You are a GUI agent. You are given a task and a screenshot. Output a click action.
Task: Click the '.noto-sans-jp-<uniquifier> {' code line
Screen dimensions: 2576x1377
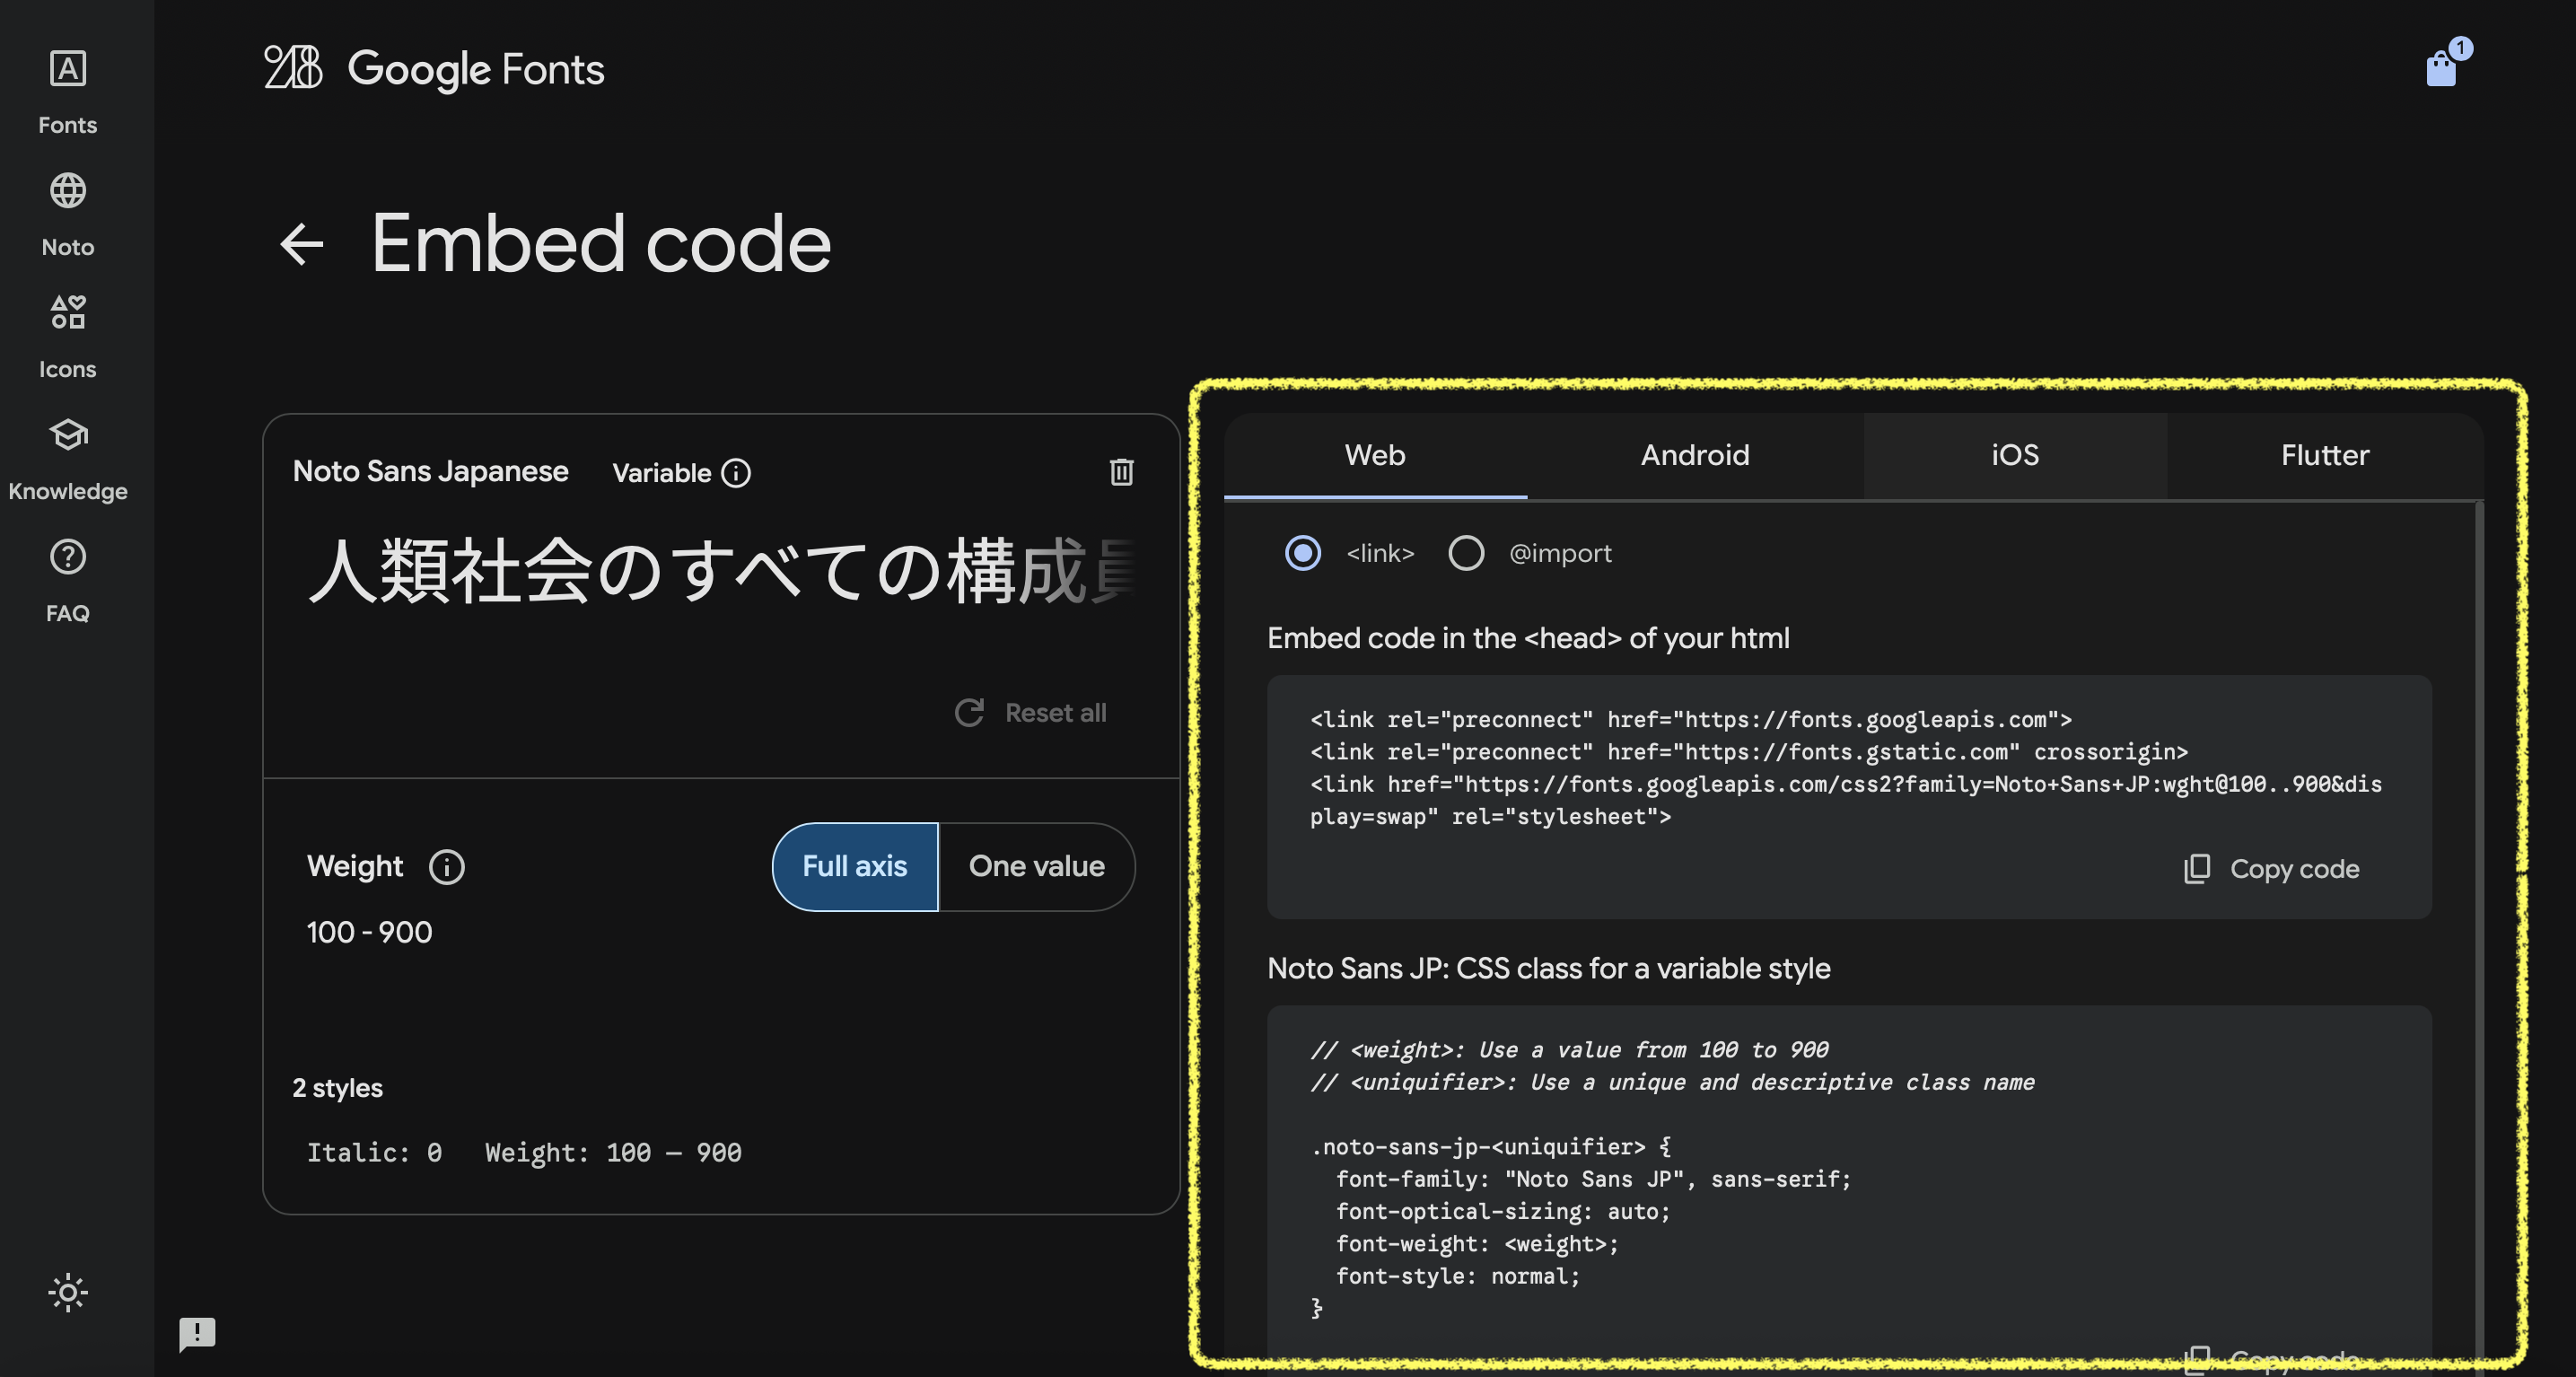1490,1146
